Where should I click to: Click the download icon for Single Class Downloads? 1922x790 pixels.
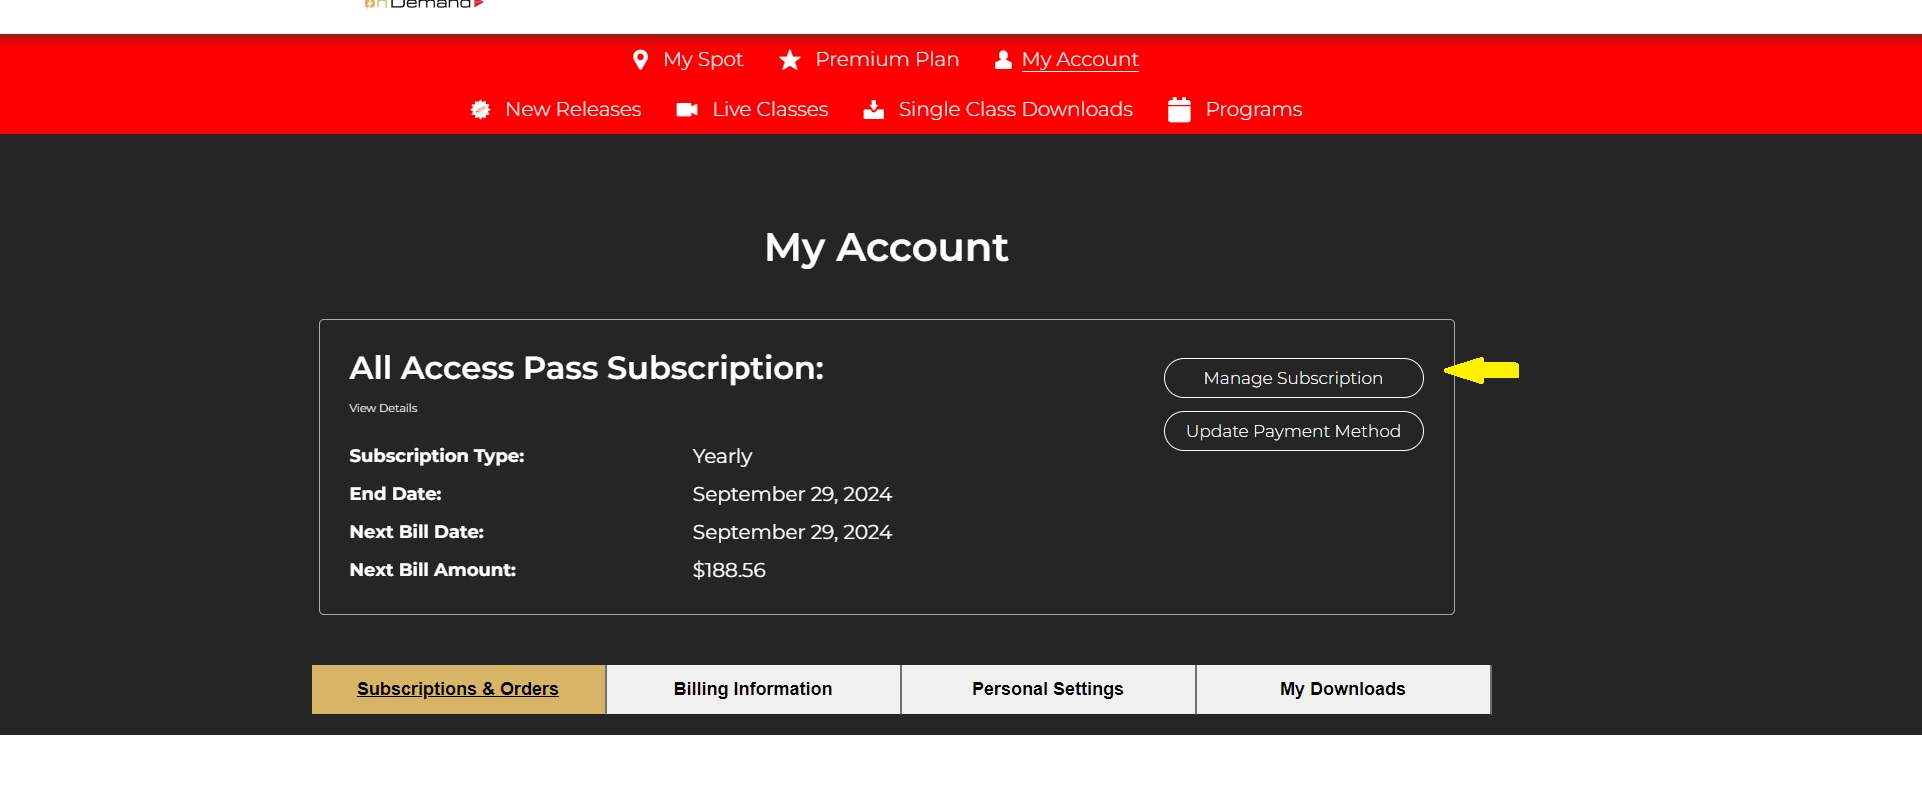(874, 110)
